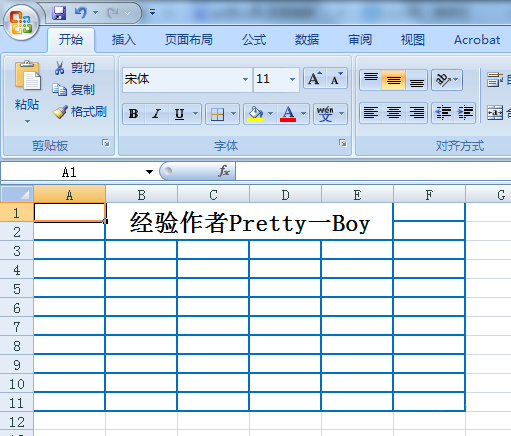Screen dimensions: 511x436
Task: Align text left
Action: (x=371, y=113)
